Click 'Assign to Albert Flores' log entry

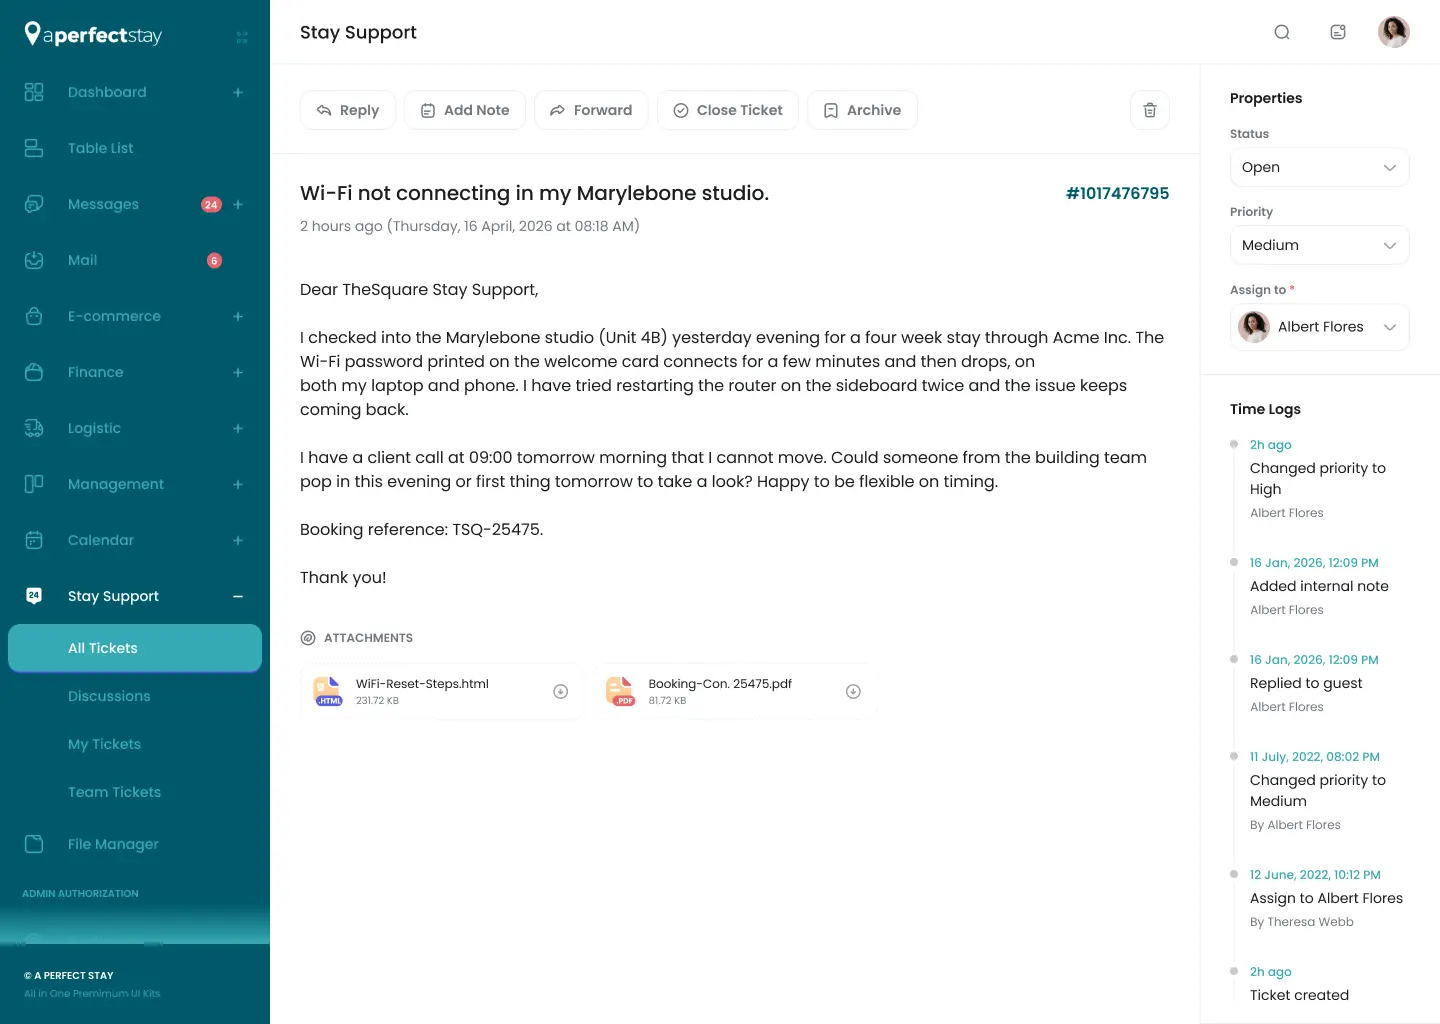pos(1326,898)
